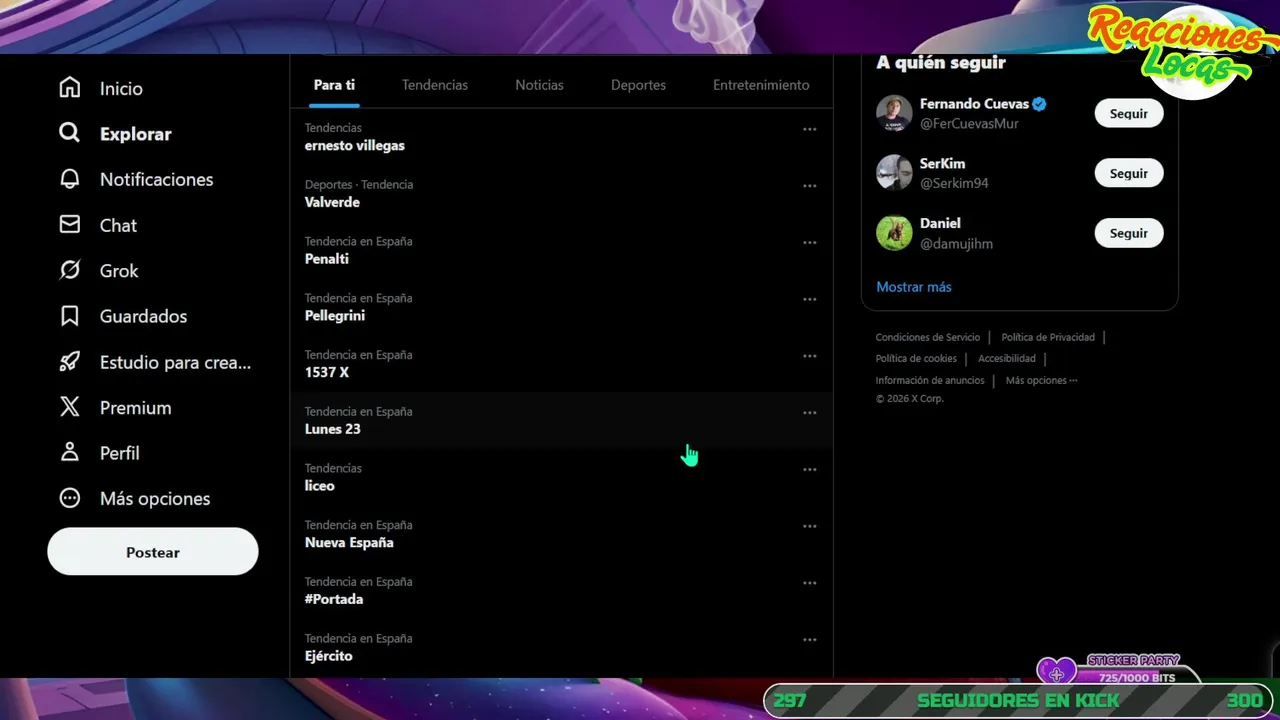The image size is (1280, 720).
Task: Open more options for #Portada trend
Action: tap(809, 583)
